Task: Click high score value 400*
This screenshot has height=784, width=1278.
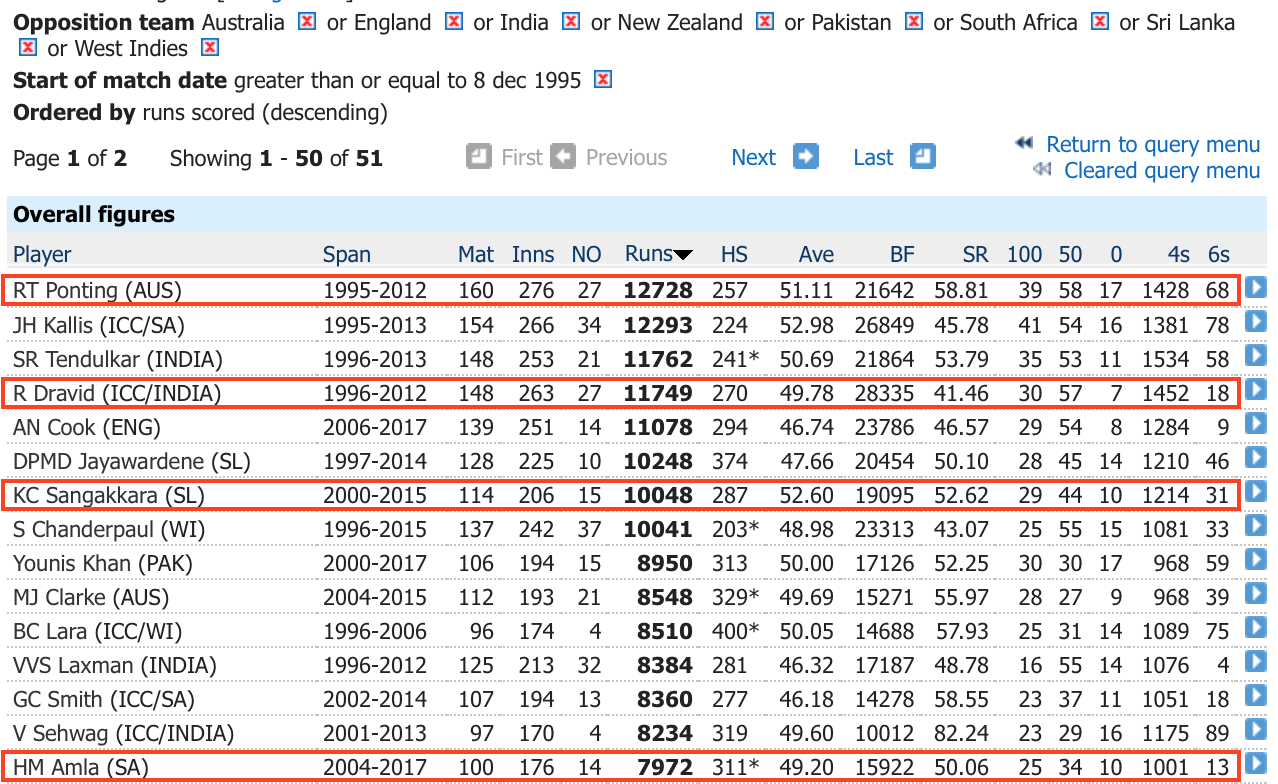Action: click(735, 630)
